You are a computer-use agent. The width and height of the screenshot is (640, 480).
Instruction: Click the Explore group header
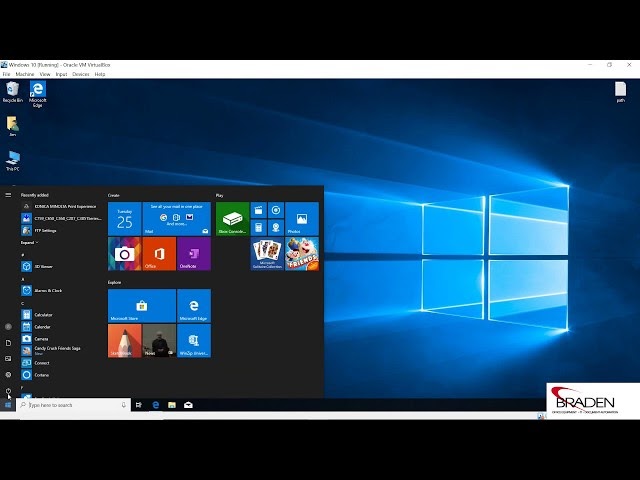pos(115,282)
